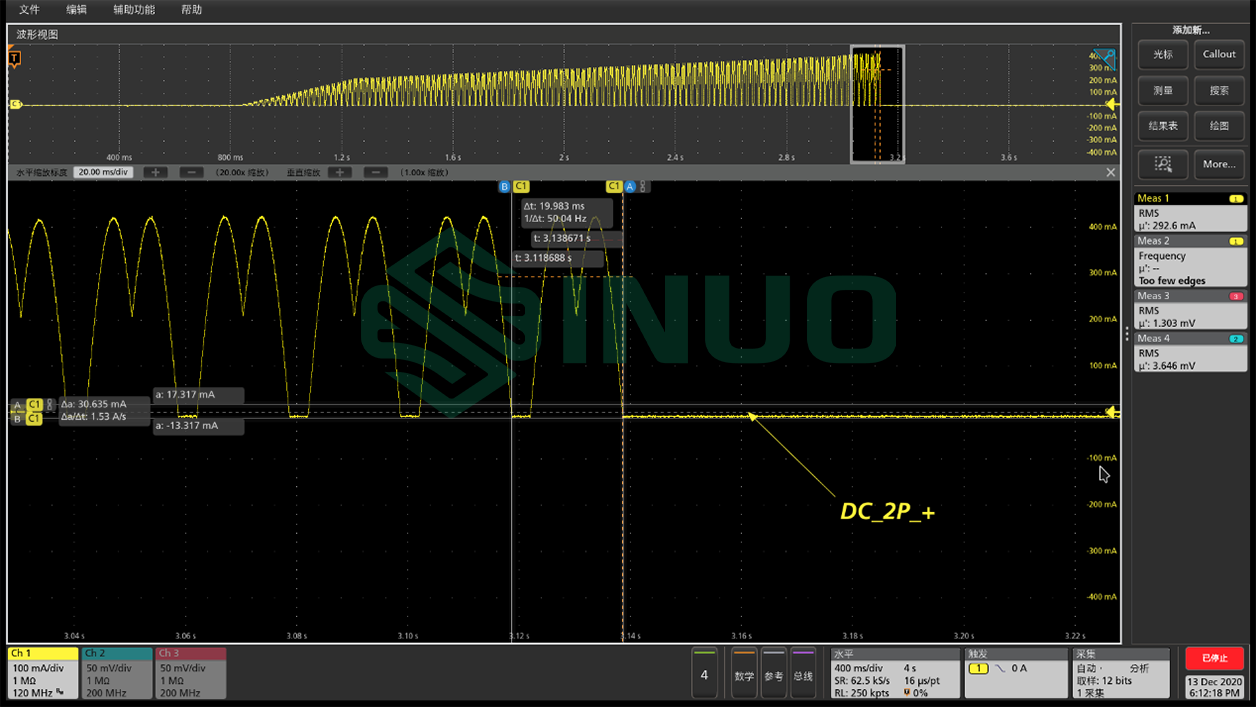The image size is (1257, 707).
Task: Open the 帮助 menu
Action: [190, 10]
